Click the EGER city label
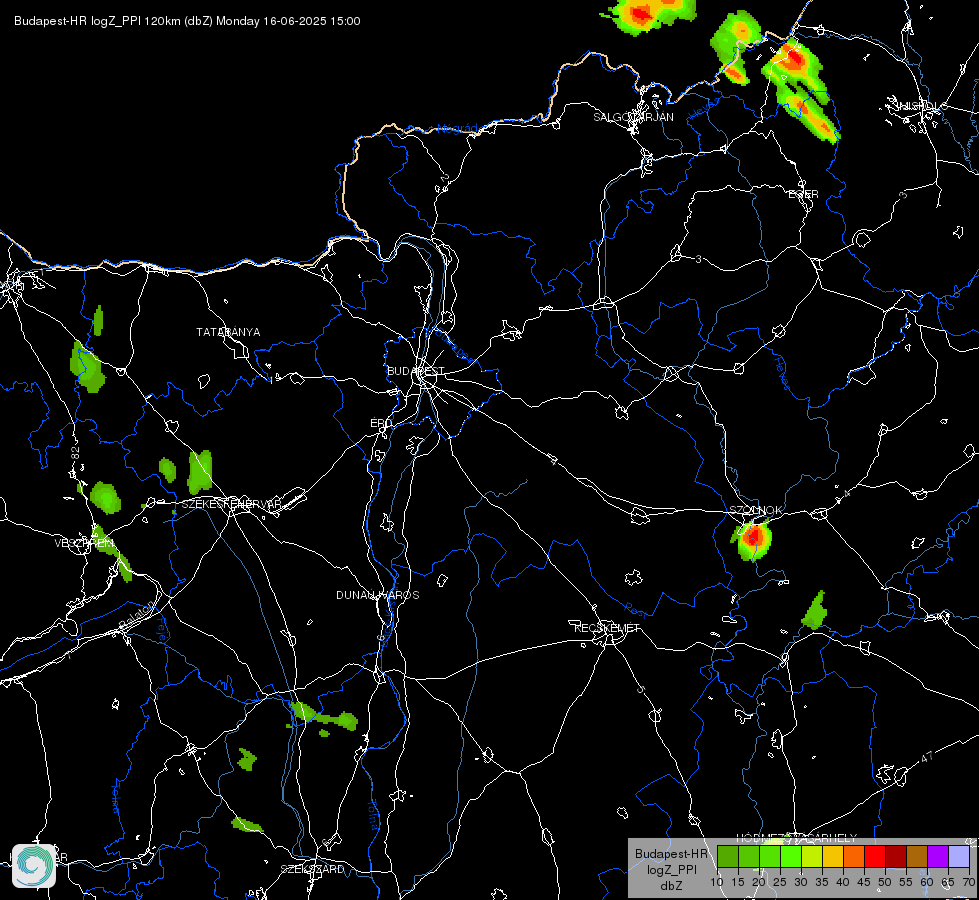 (x=803, y=194)
